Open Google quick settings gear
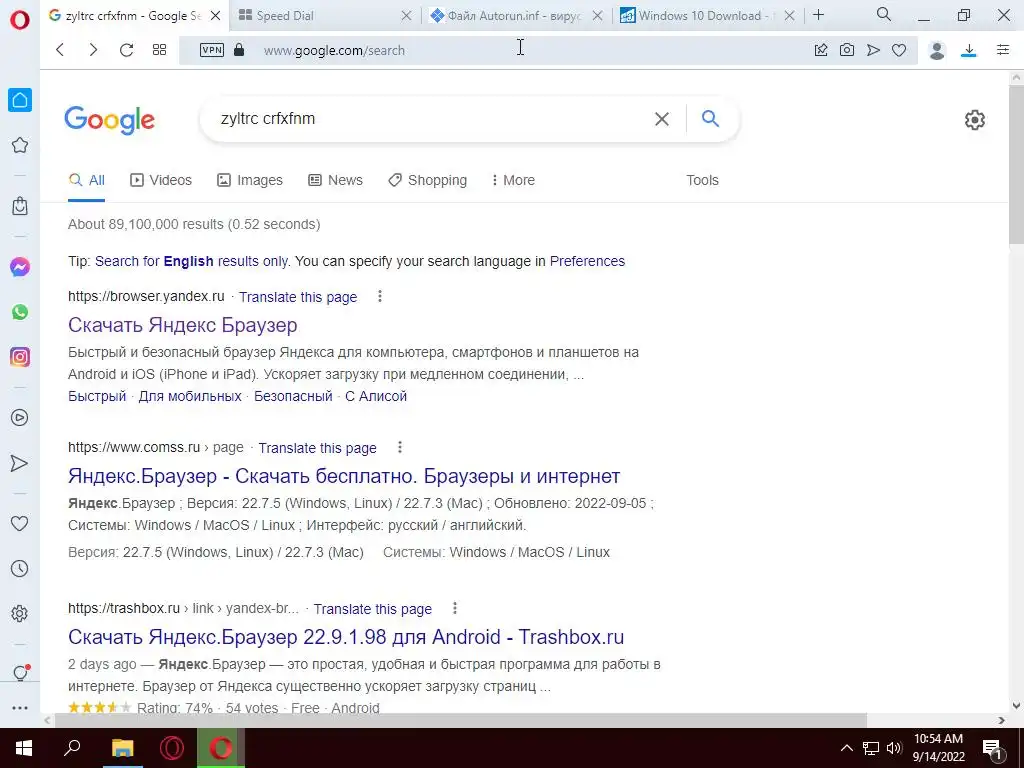The image size is (1024, 768). tap(974, 120)
